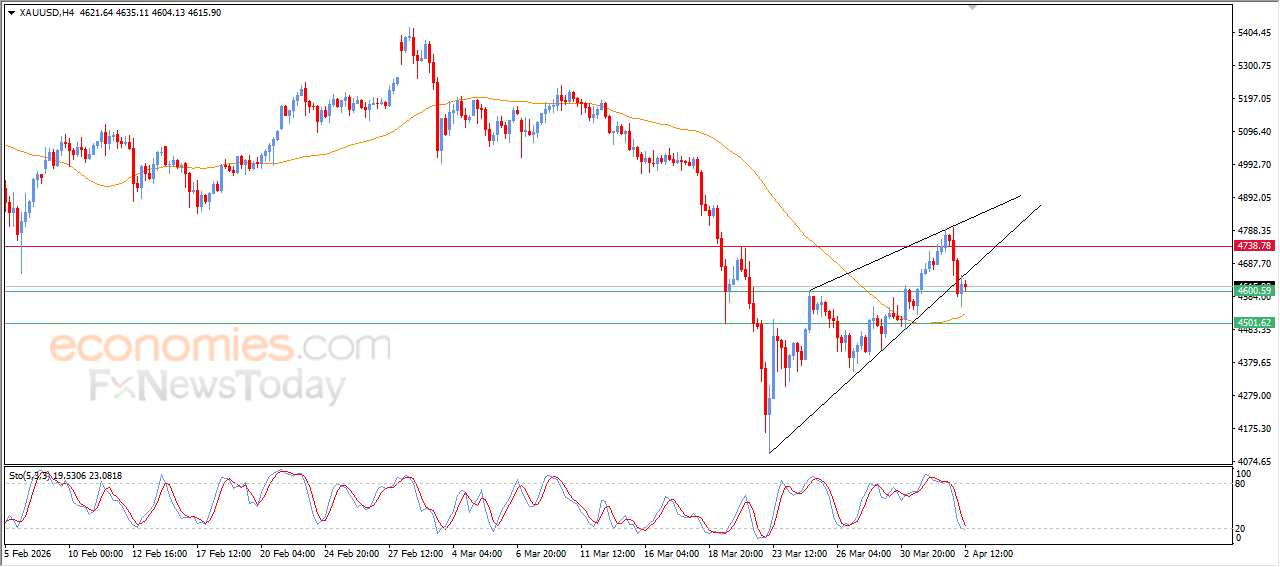Click the 4687.70 price axis value

click(1253, 264)
